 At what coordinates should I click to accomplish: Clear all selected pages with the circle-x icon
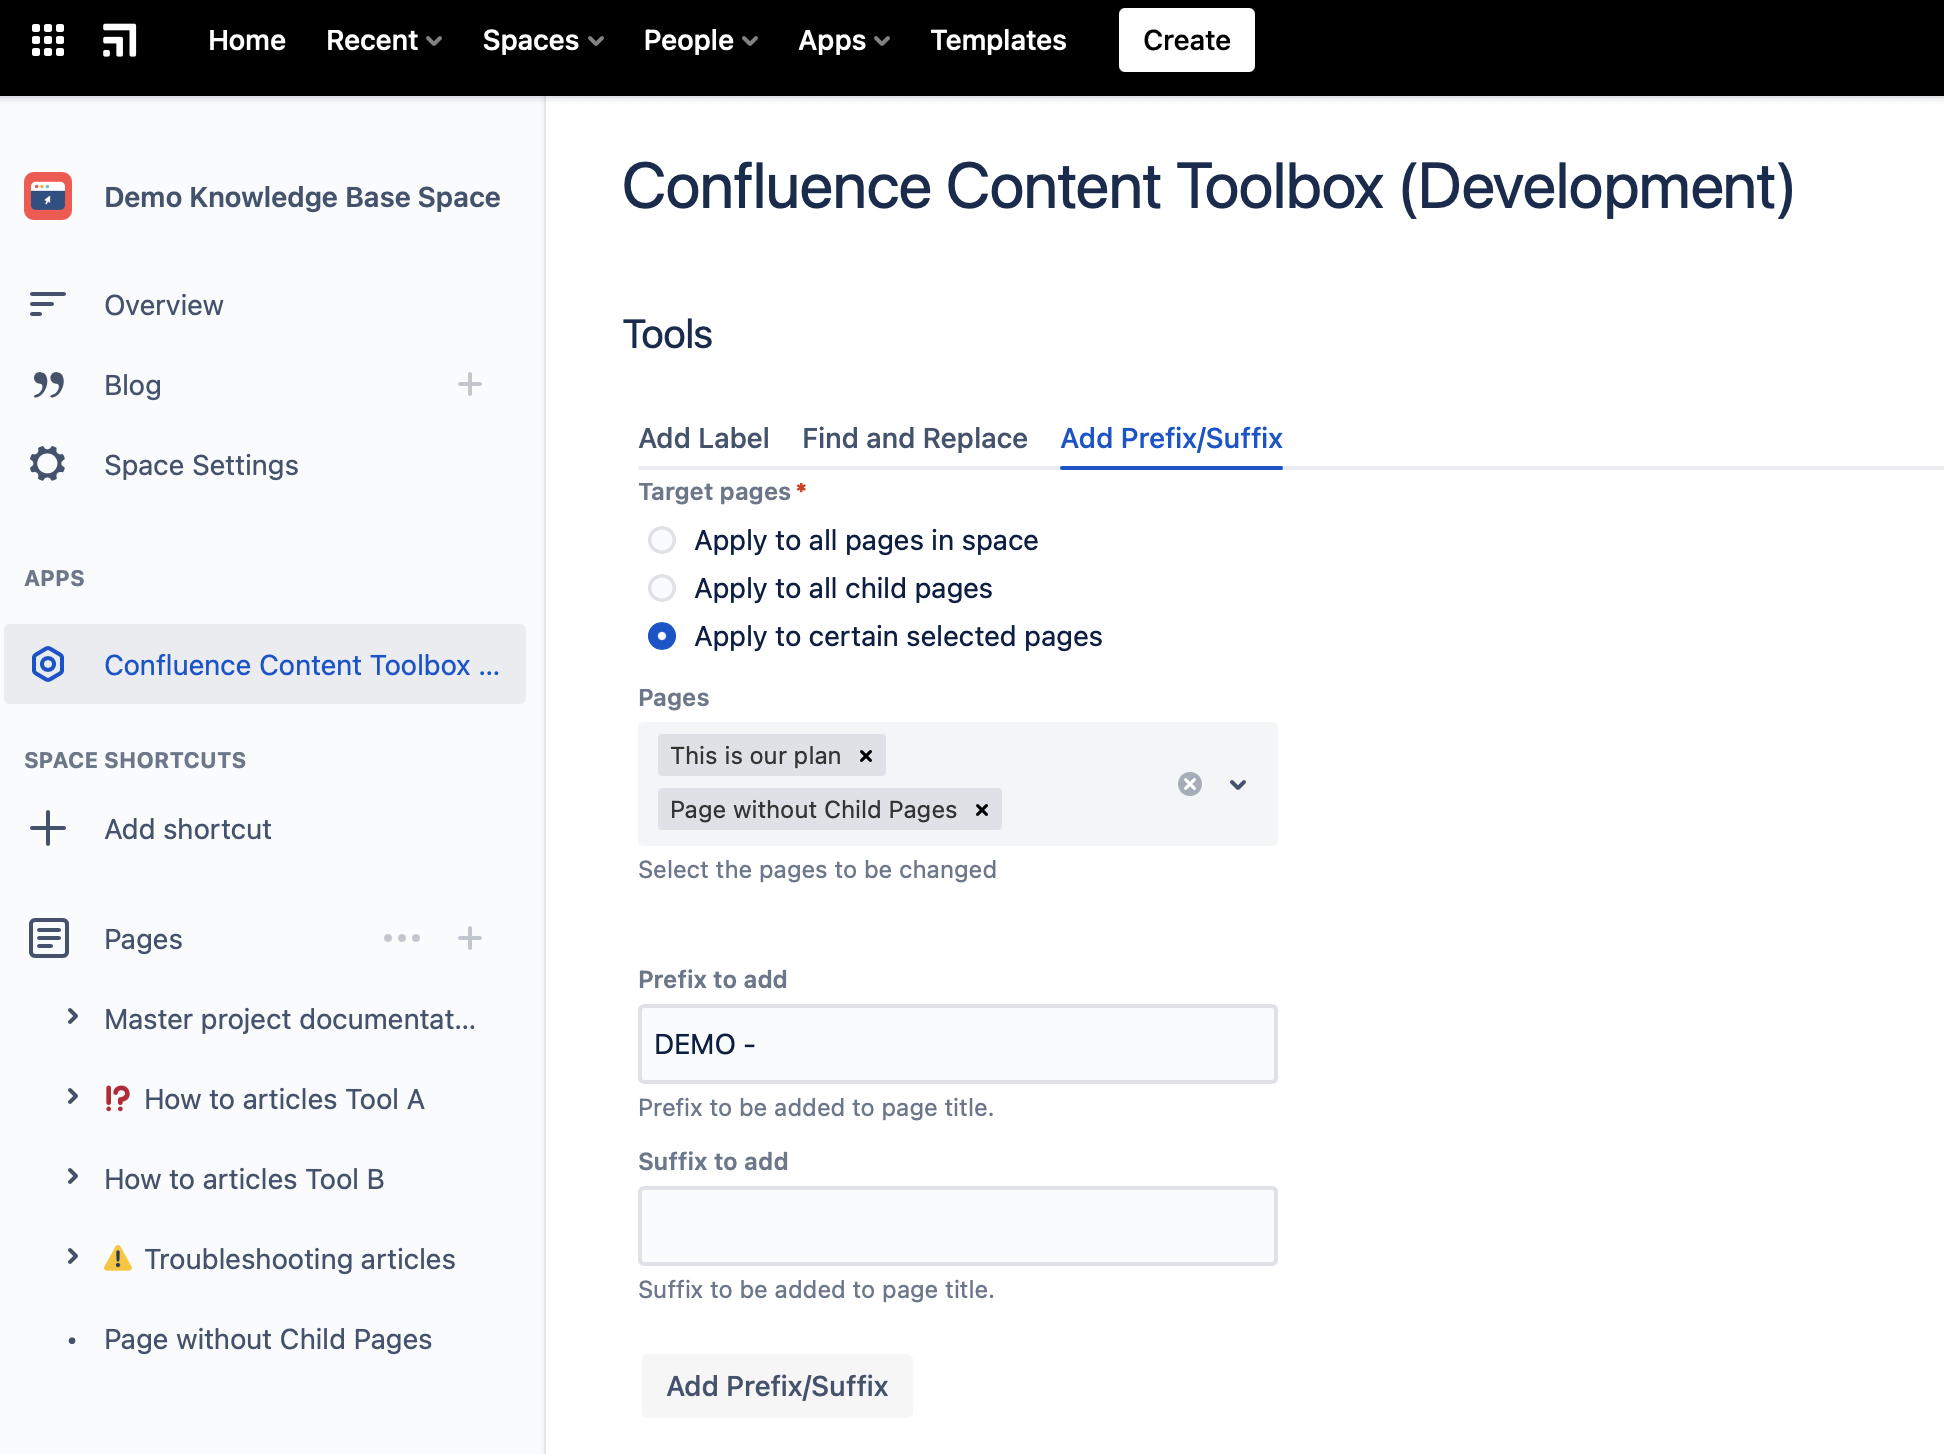(1189, 784)
